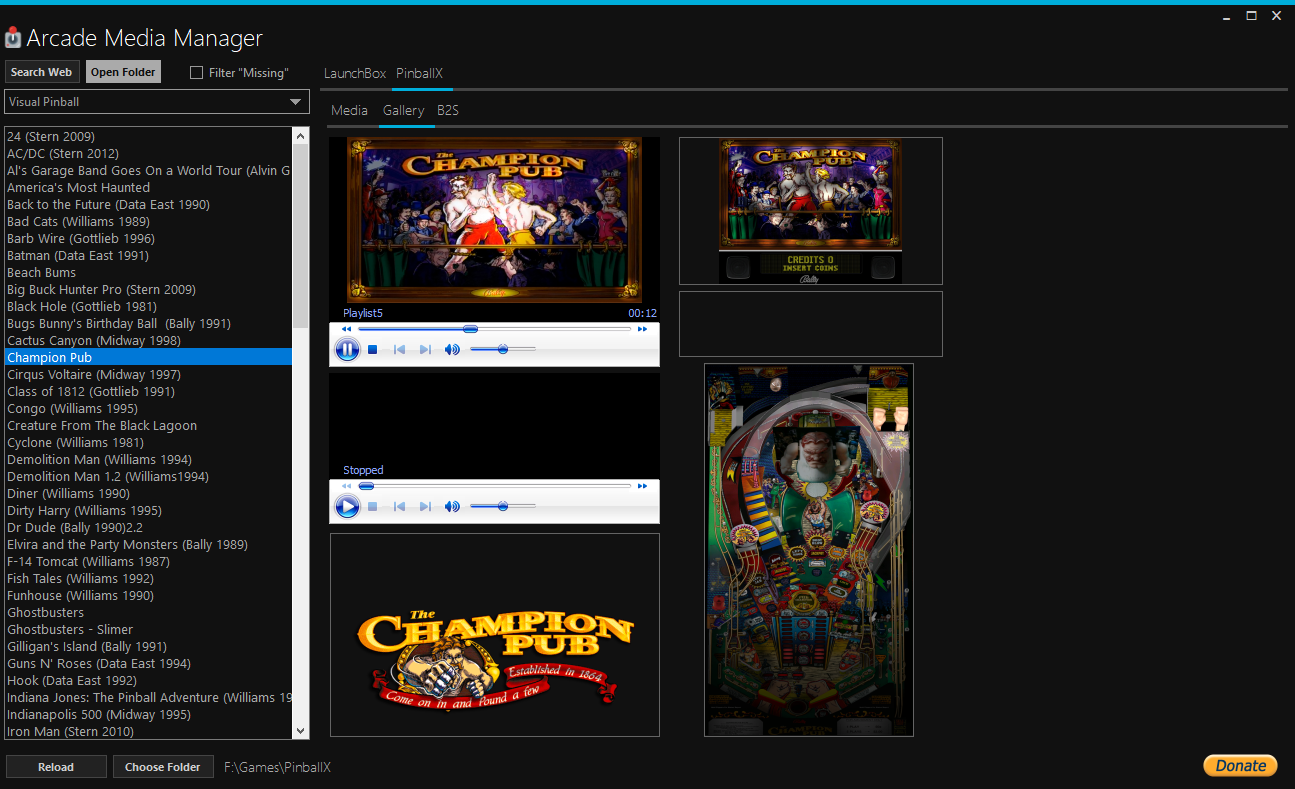Image resolution: width=1295 pixels, height=789 pixels.
Task: Adjust volume slider of stopped player
Action: [502, 506]
